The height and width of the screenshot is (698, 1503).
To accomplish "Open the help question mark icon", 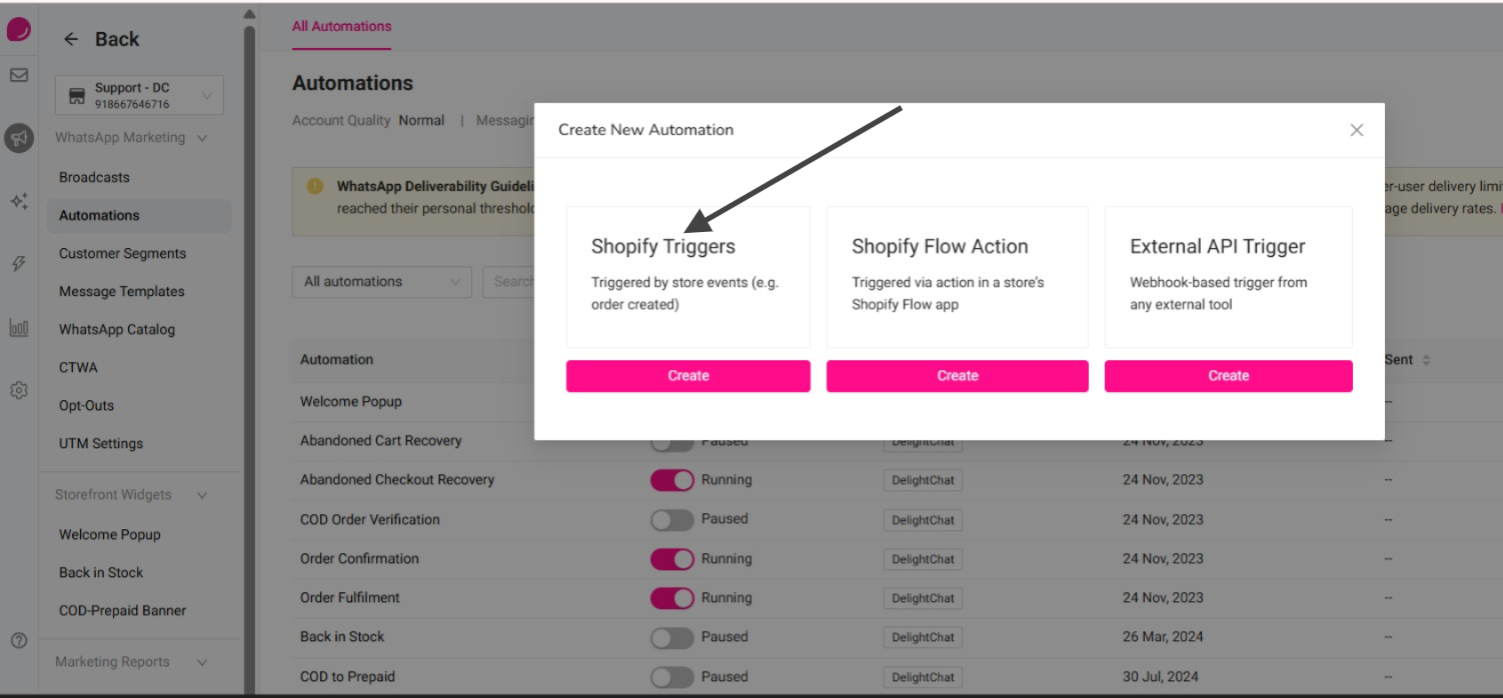I will (19, 641).
